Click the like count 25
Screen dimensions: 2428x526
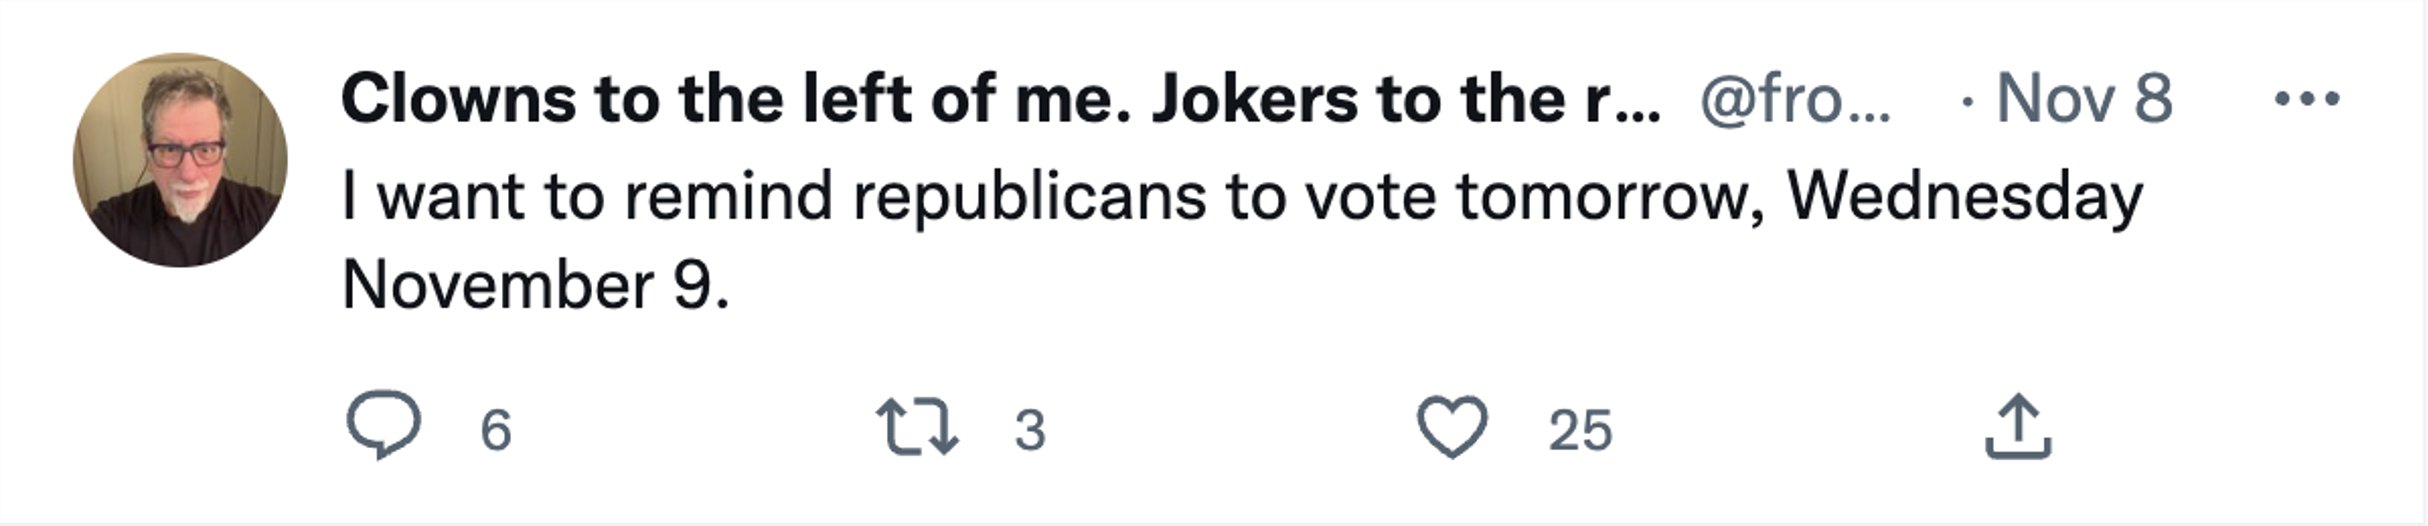[1580, 431]
